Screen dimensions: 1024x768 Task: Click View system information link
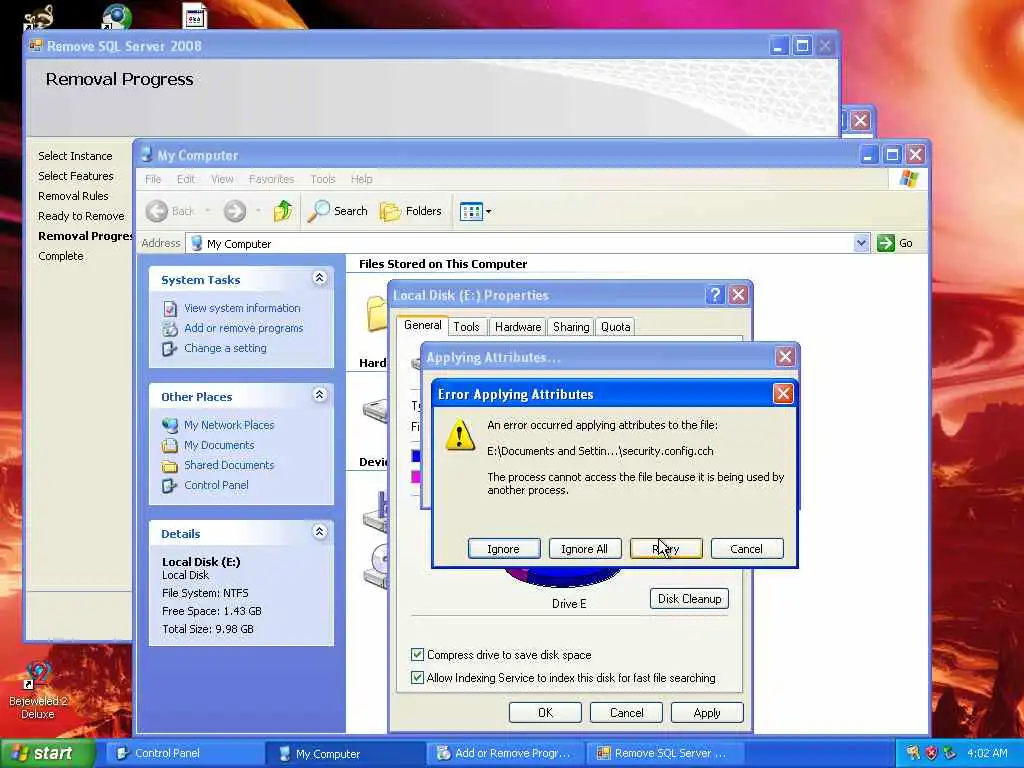click(242, 308)
